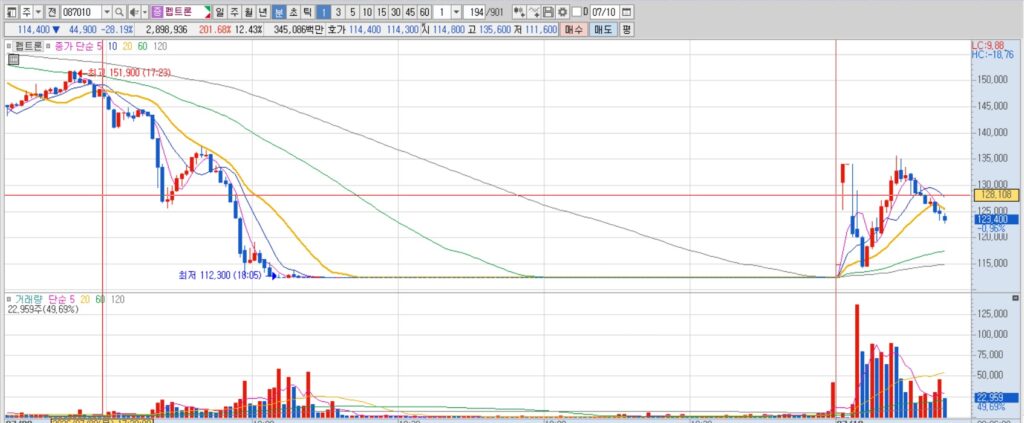
Task: Click the small square before 거래량 legend
Action: click(9, 299)
